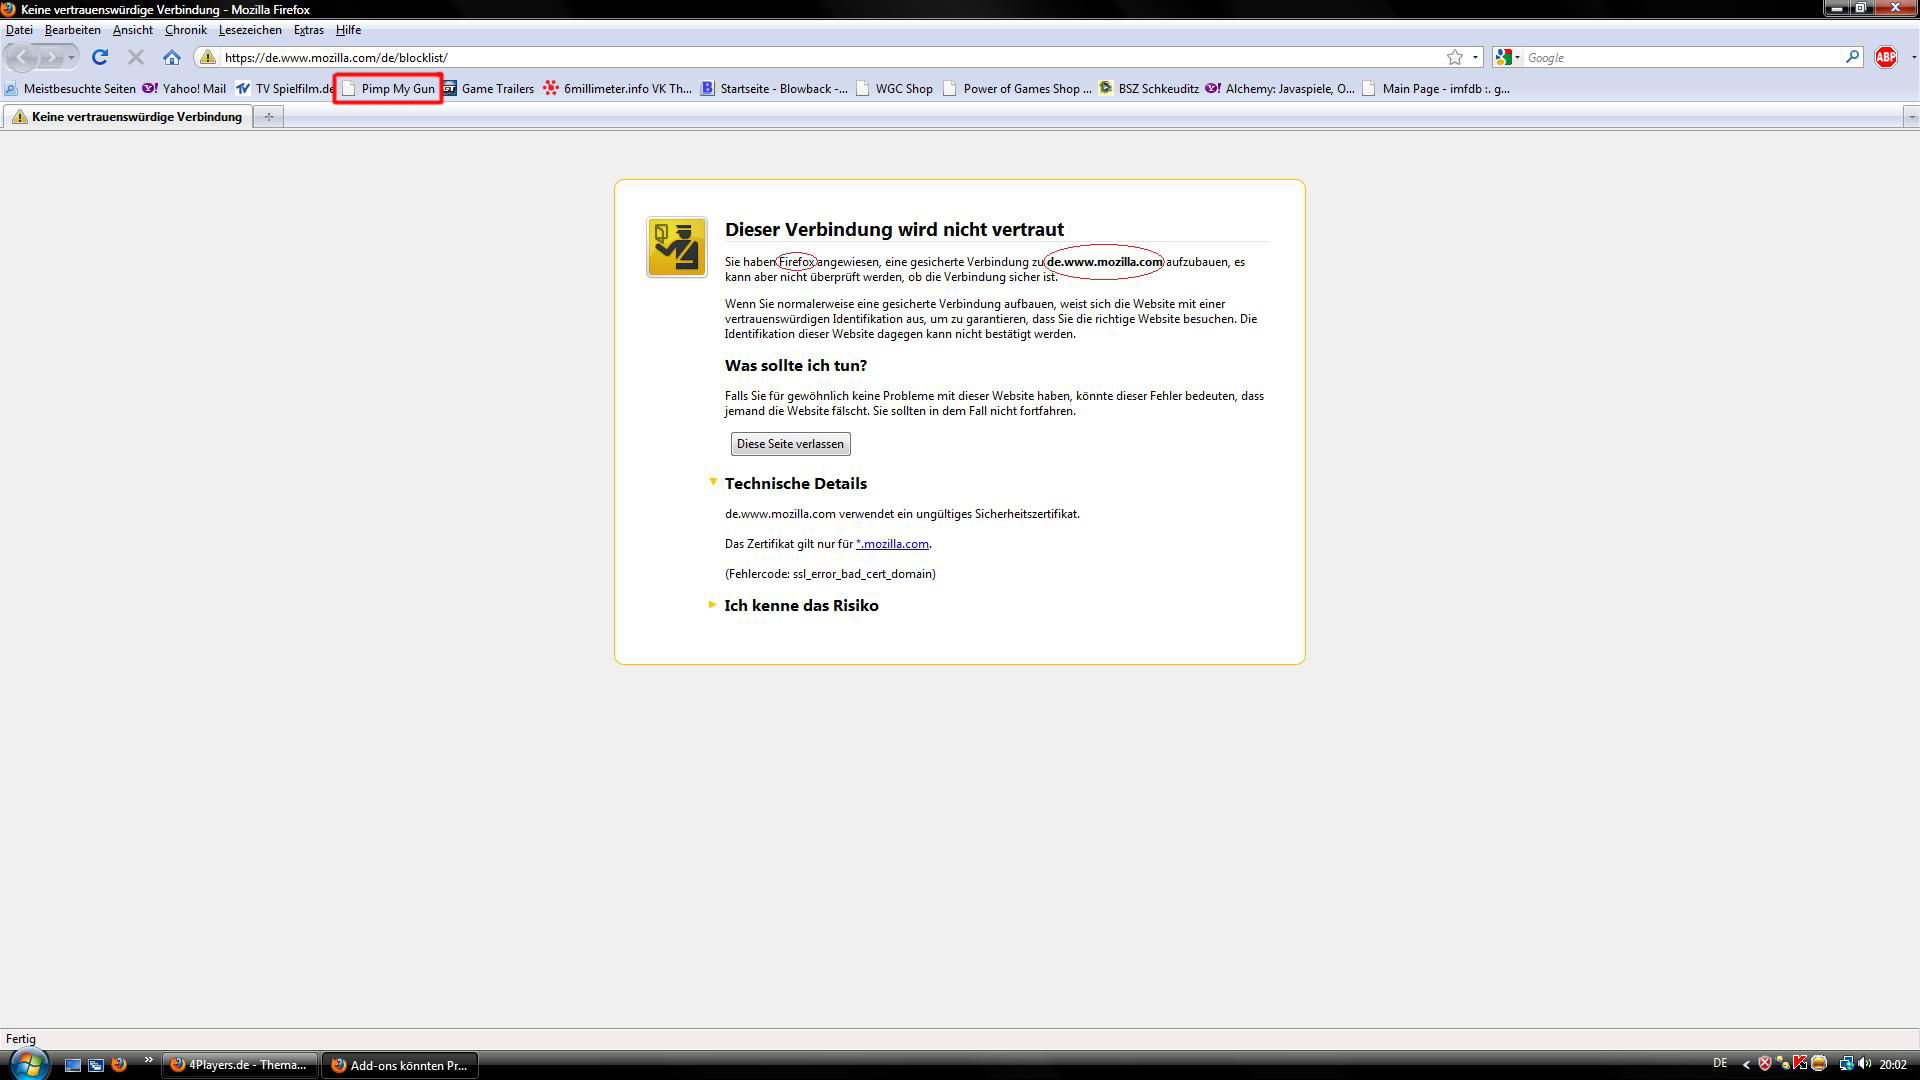
Task: Go to the home page icon
Action: point(172,57)
